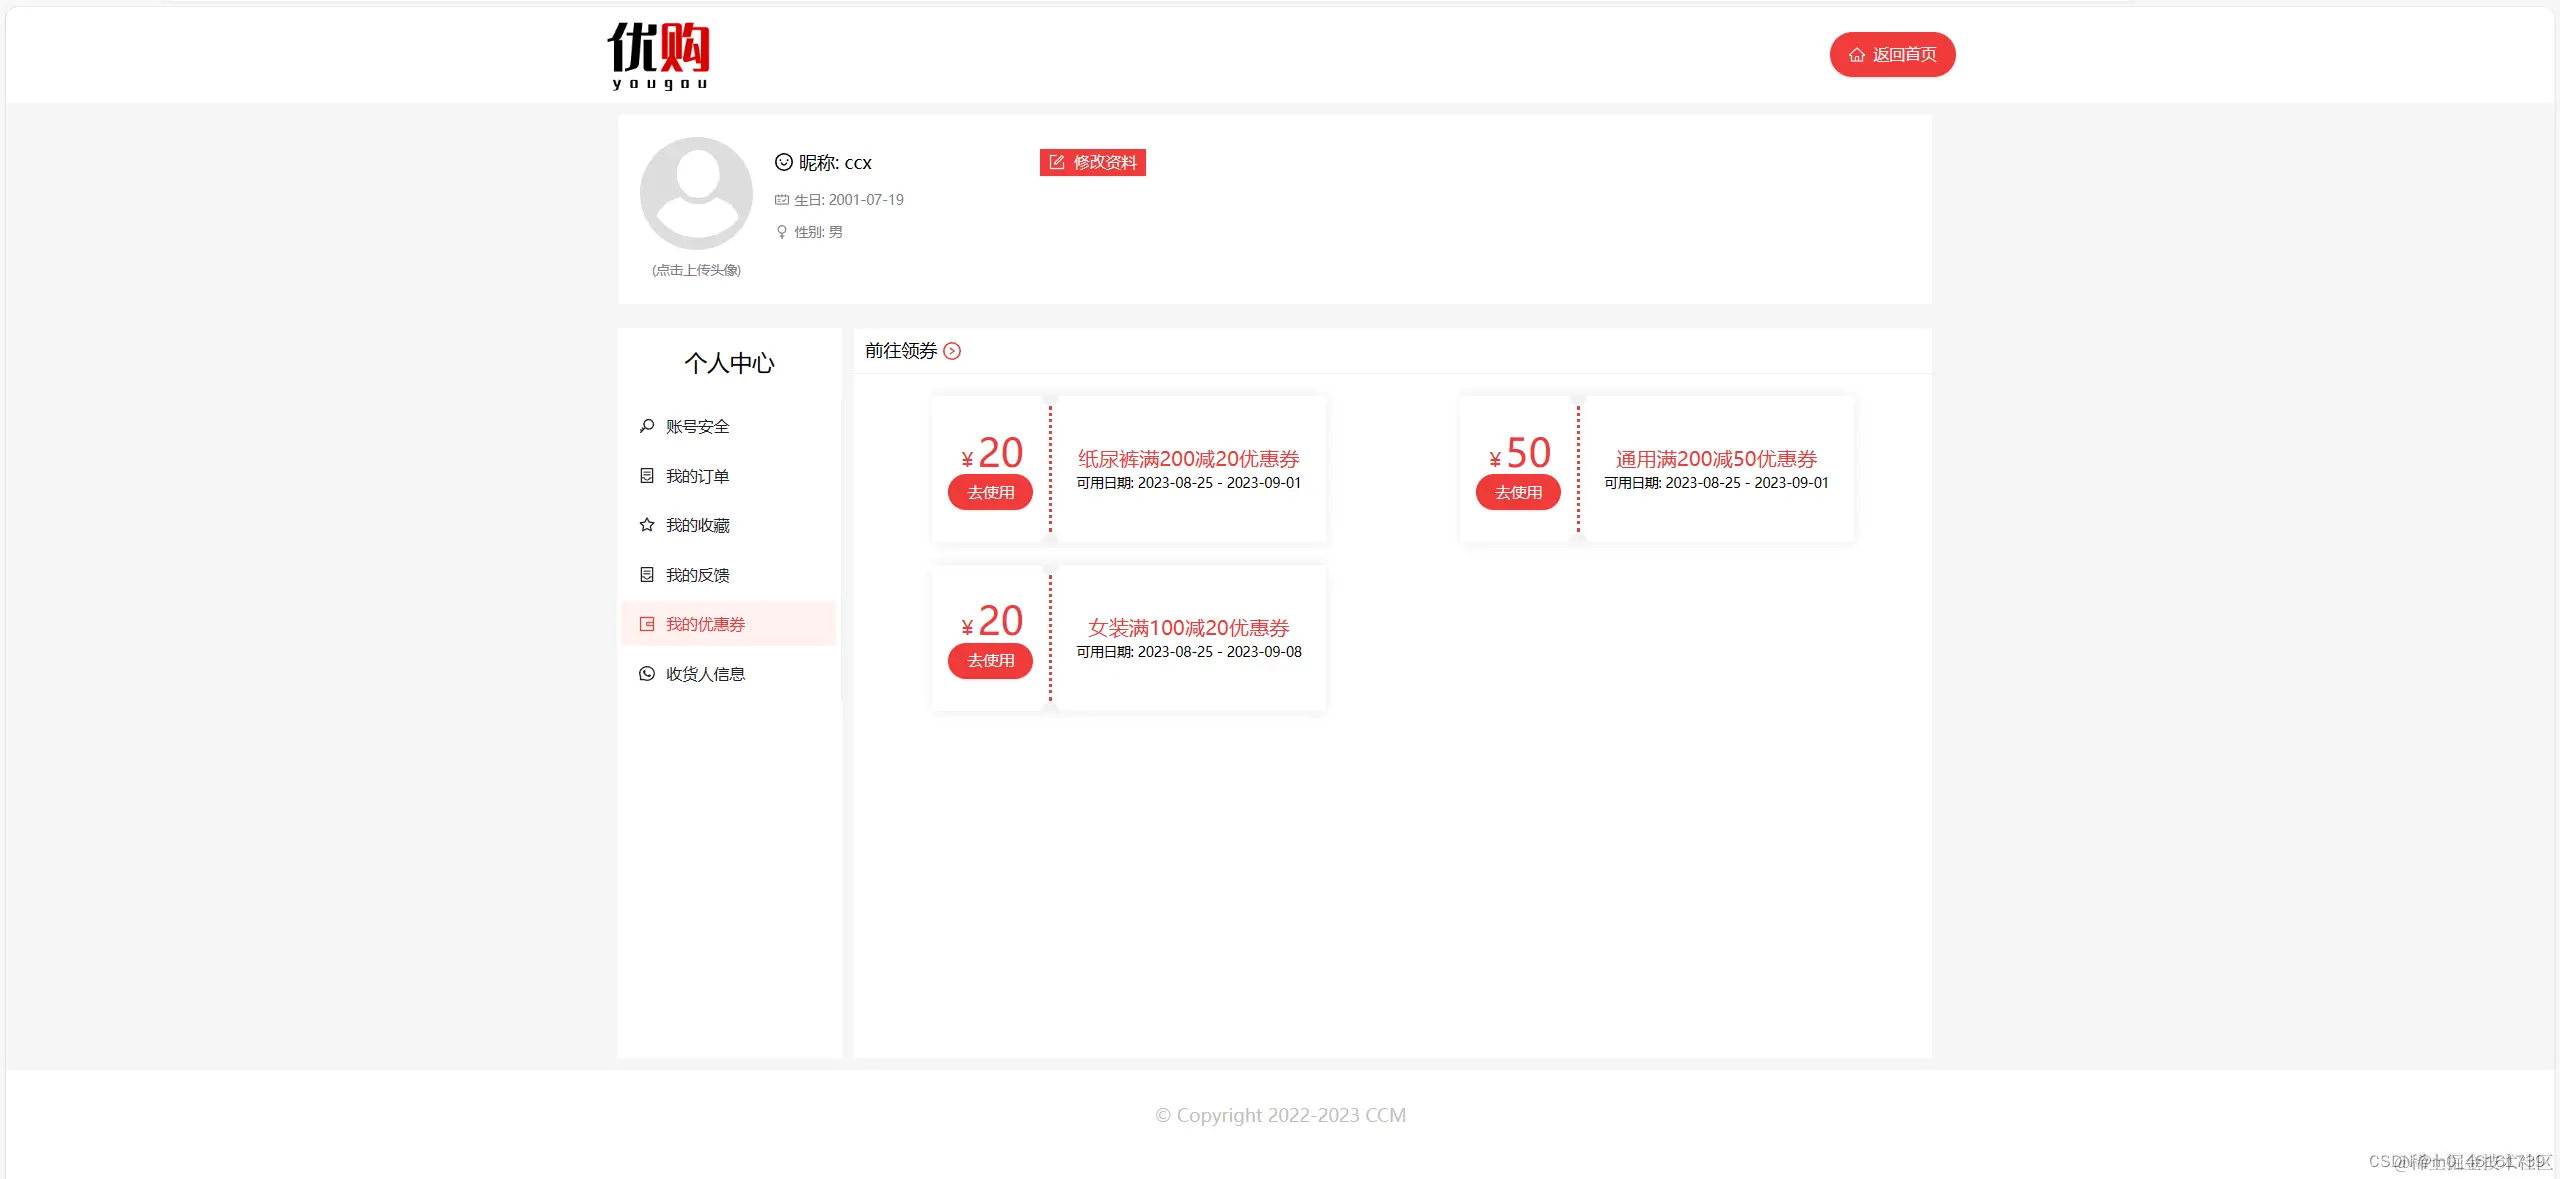
Task: Click the 修改资料 edit button
Action: click(1092, 162)
